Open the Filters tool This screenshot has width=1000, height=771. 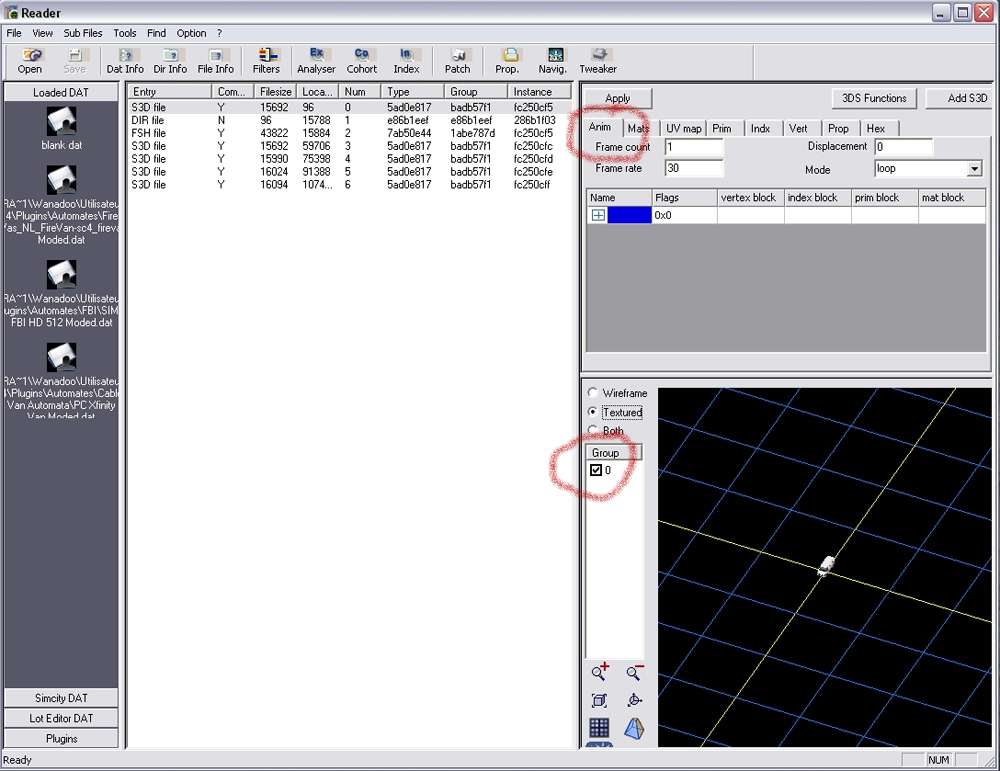(x=266, y=61)
